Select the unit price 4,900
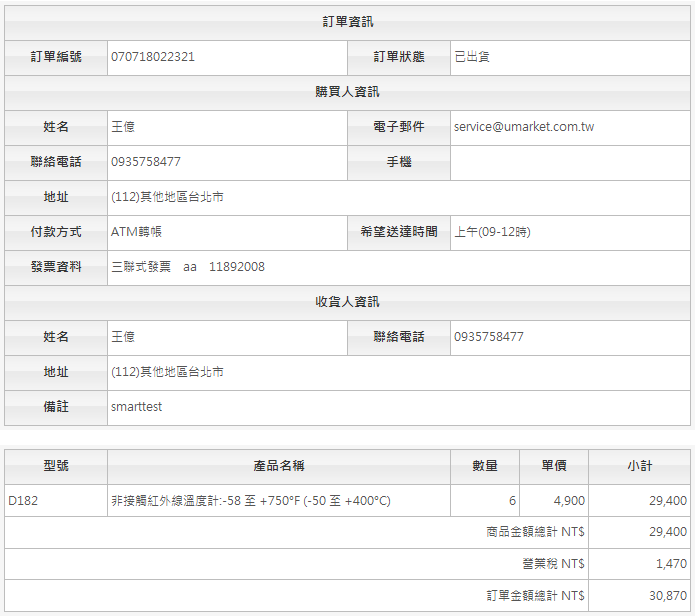Screen dimensions: 695x616 (568, 501)
